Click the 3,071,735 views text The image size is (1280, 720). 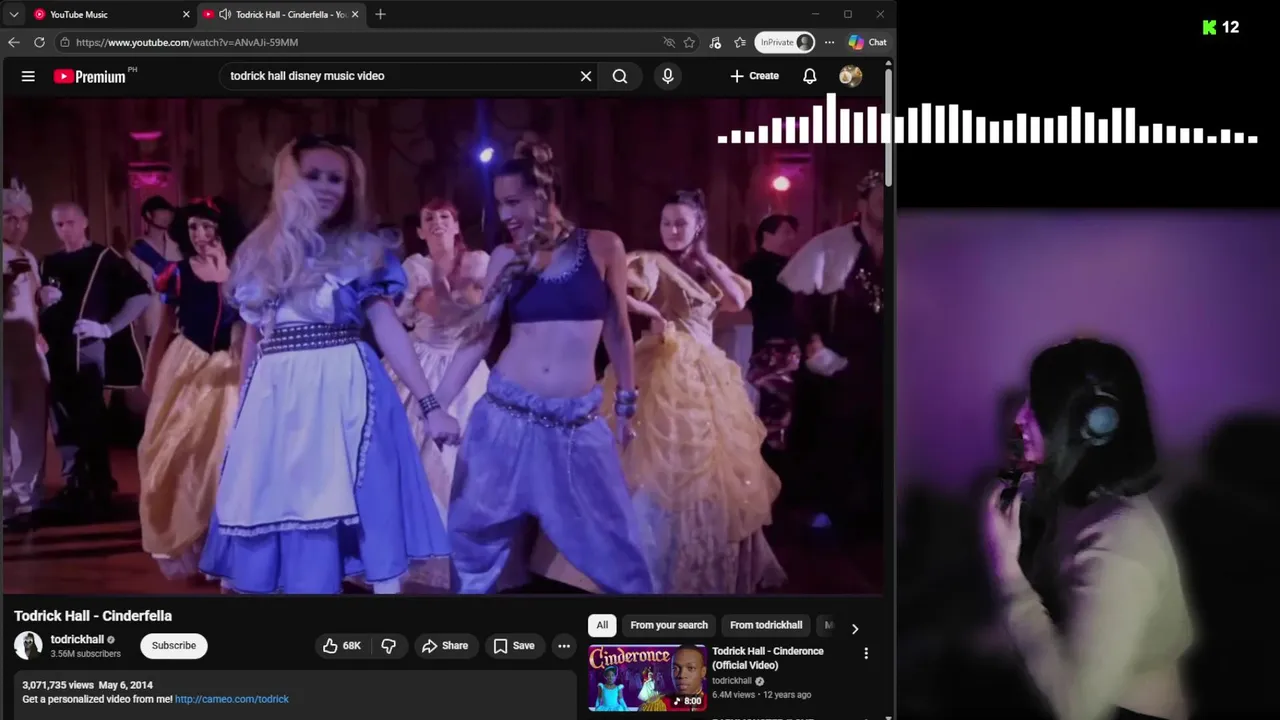point(58,685)
